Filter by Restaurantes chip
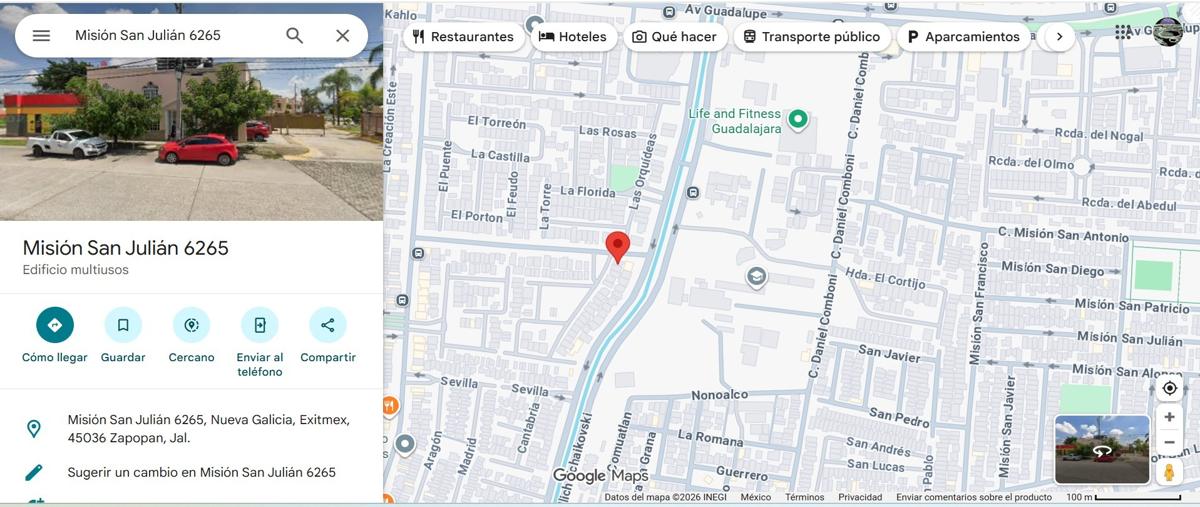The image size is (1200, 507). (x=463, y=37)
